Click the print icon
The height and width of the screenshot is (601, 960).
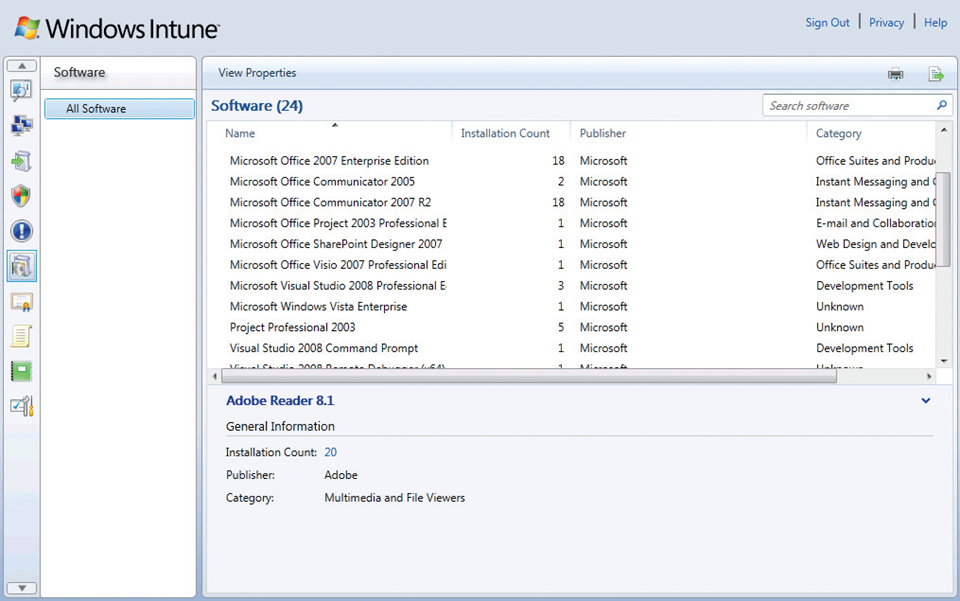896,74
